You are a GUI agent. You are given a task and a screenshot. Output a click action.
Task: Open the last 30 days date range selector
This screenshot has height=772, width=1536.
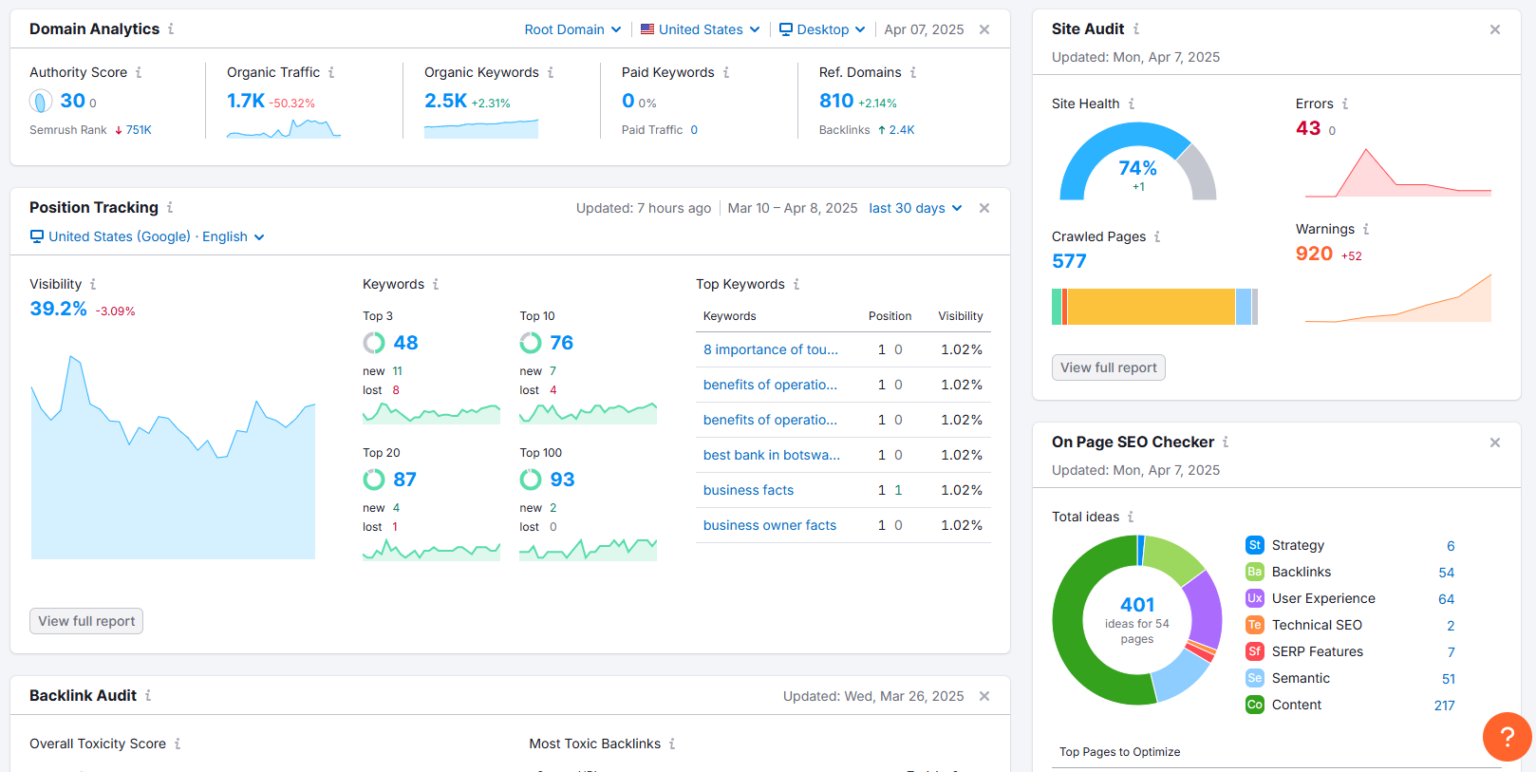pyautogui.click(x=914, y=208)
